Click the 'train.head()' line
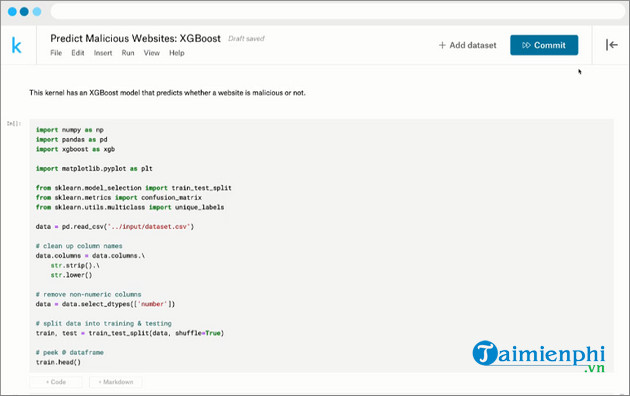 tap(58, 362)
